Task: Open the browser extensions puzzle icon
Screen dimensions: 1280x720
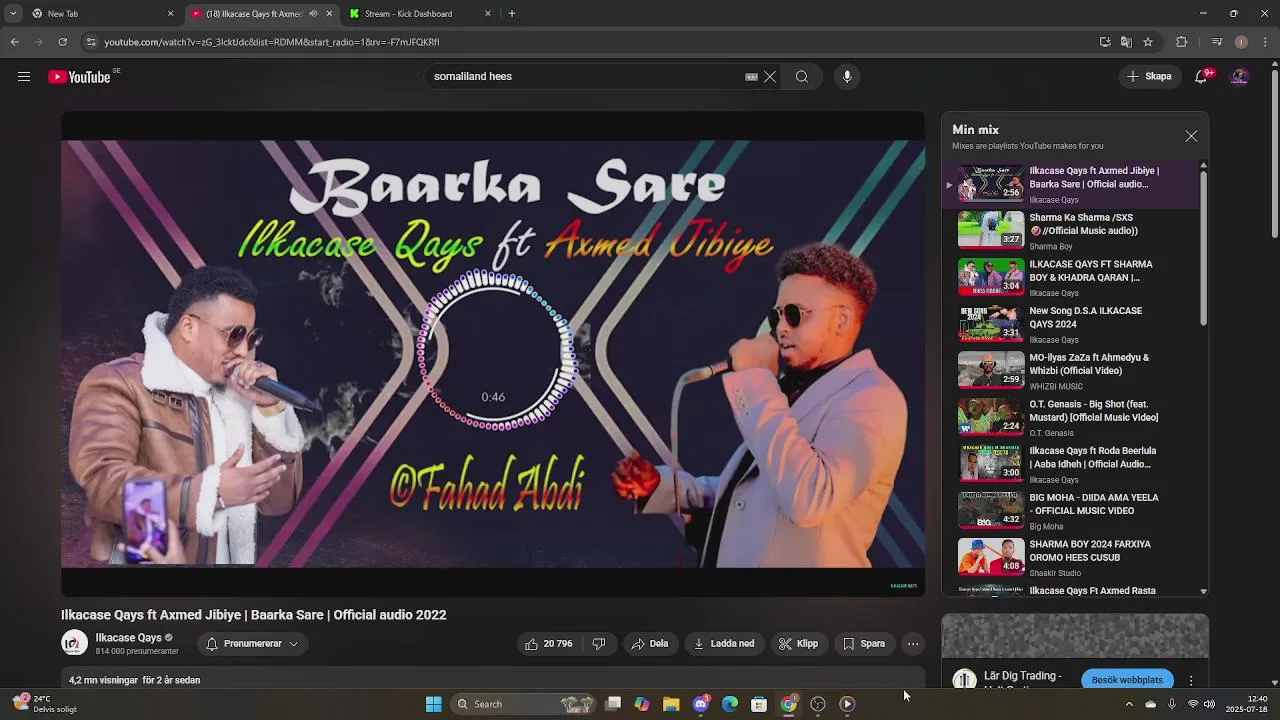Action: tap(1181, 42)
